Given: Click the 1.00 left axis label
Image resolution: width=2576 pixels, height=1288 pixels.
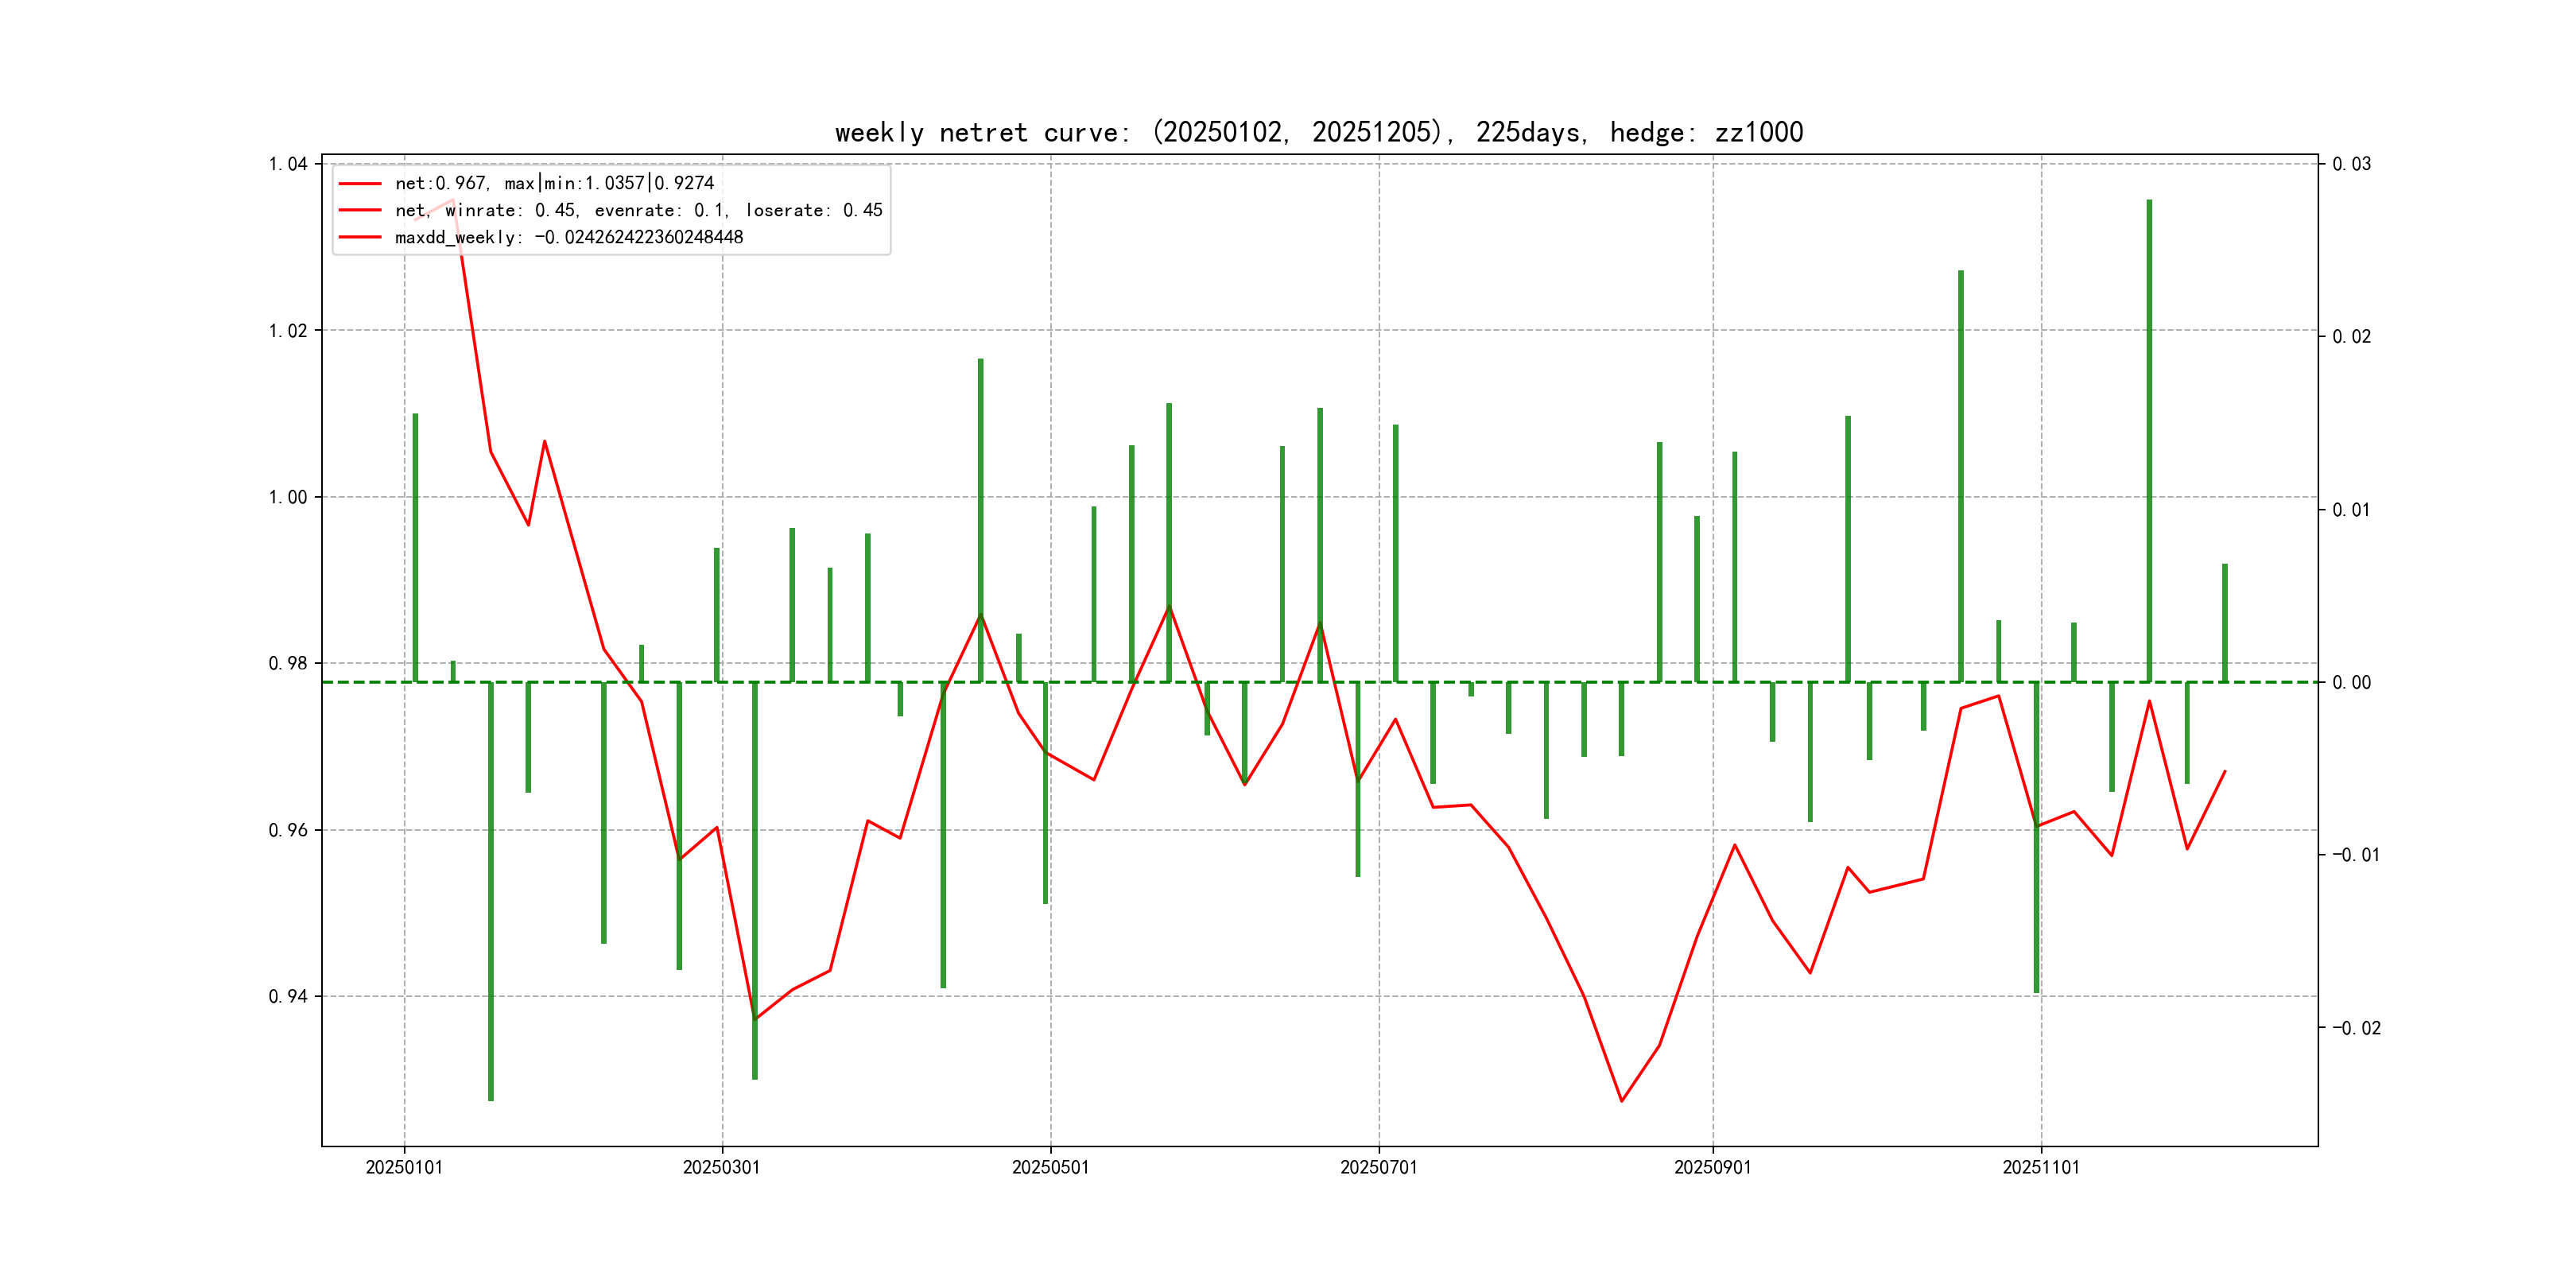Looking at the screenshot, I should pyautogui.click(x=288, y=497).
